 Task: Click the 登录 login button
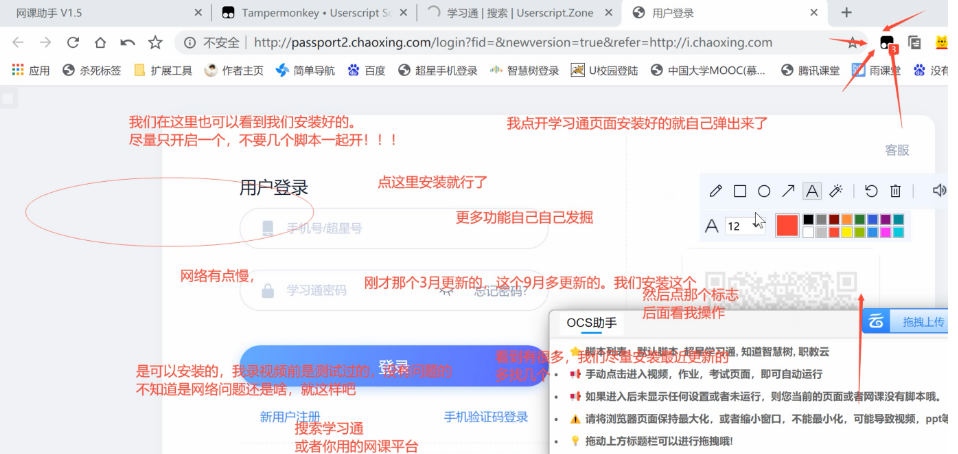click(394, 366)
